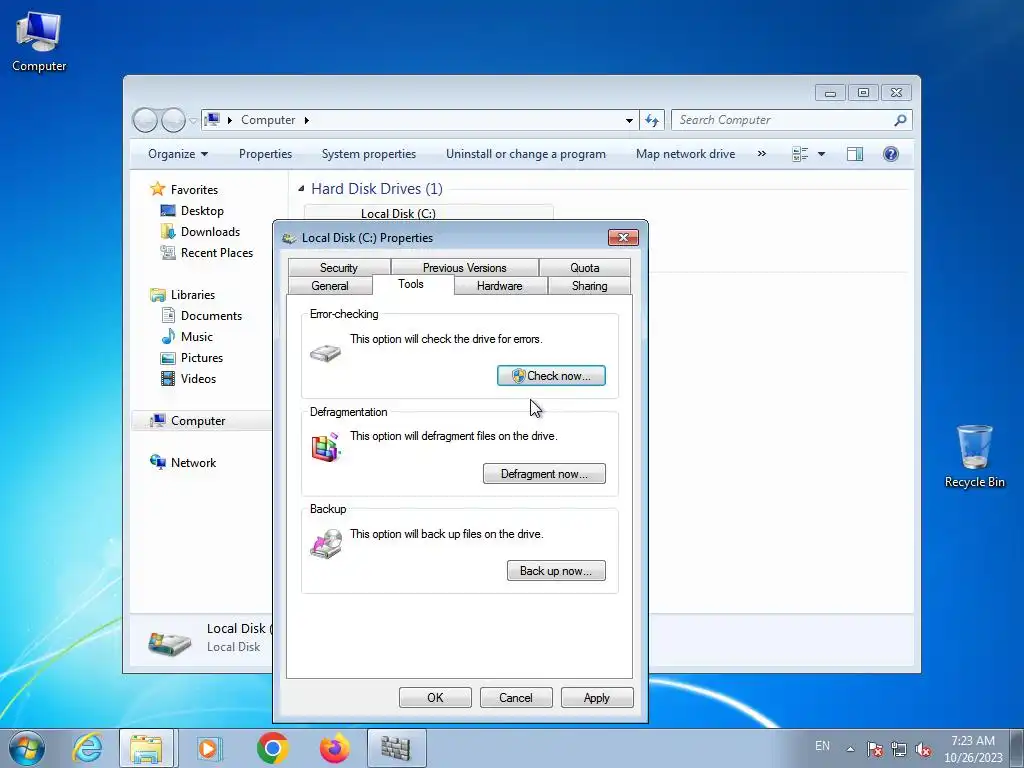Click the error-checking drive icon
Screen dimensions: 1024x768
[x=325, y=353]
